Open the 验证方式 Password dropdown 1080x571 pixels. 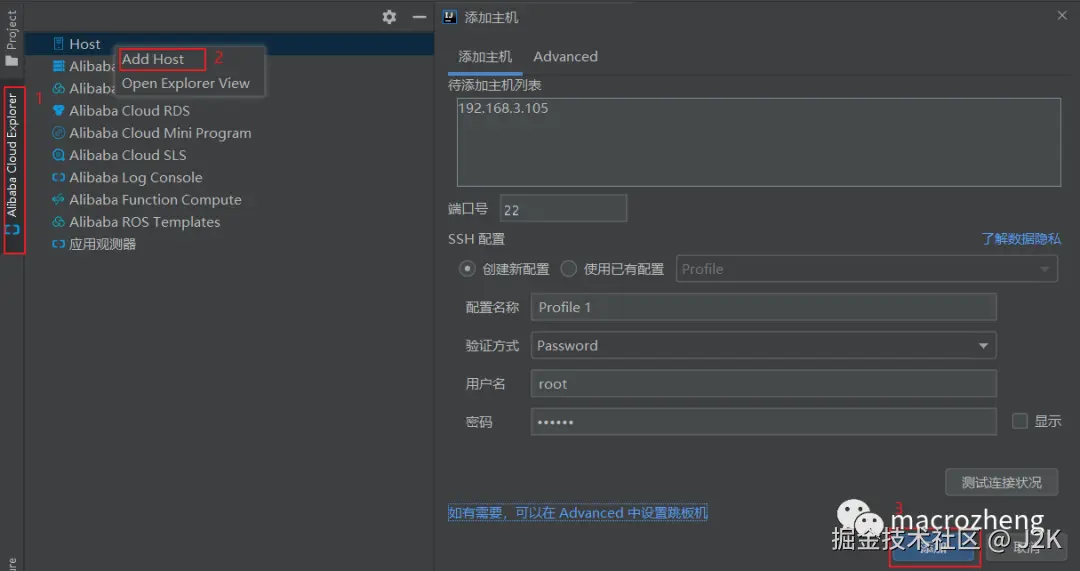[763, 346]
